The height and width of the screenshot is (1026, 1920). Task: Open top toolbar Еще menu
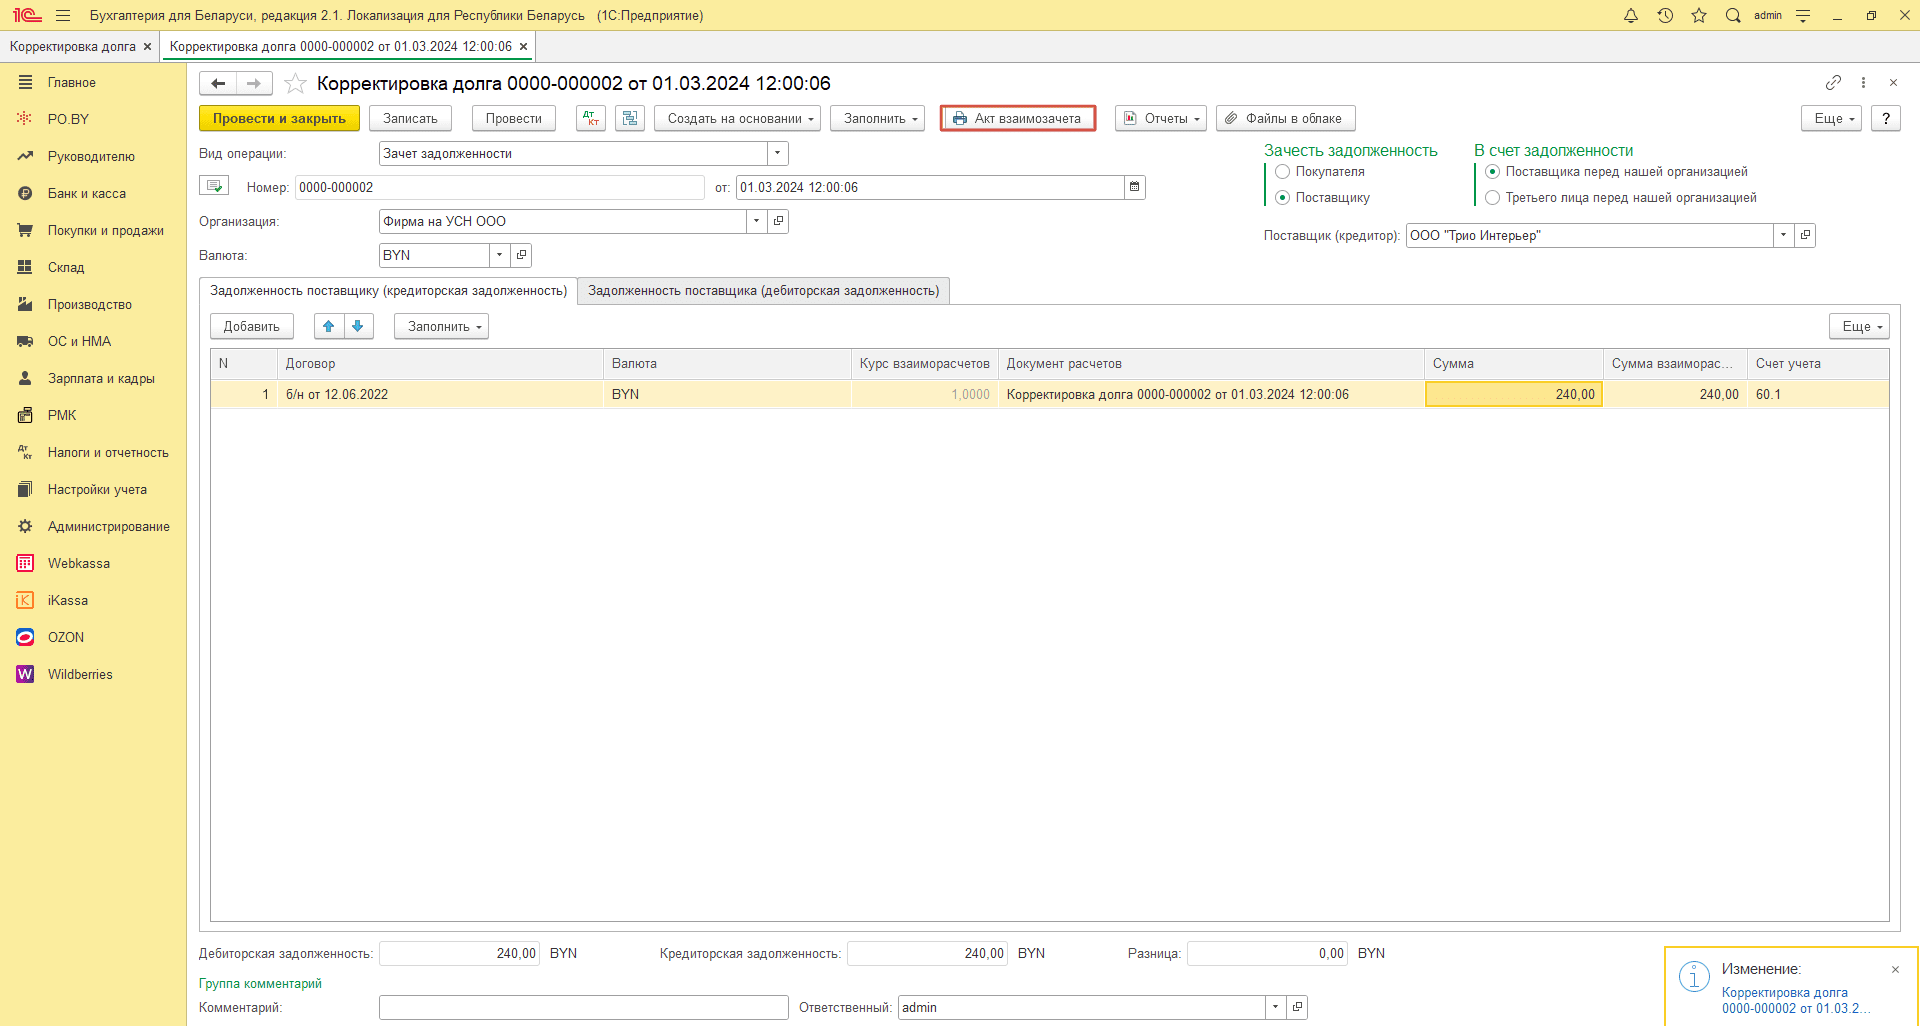pos(1832,118)
